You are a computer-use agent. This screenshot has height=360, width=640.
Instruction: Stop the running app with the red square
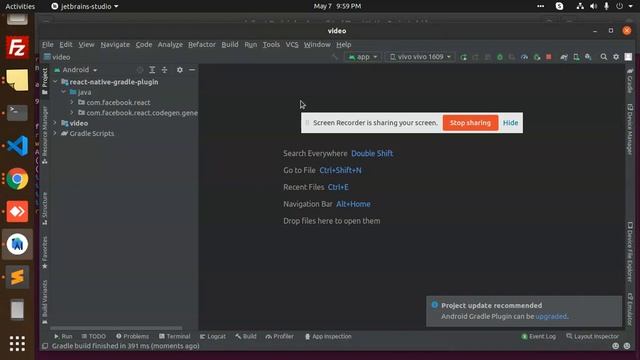click(549, 57)
